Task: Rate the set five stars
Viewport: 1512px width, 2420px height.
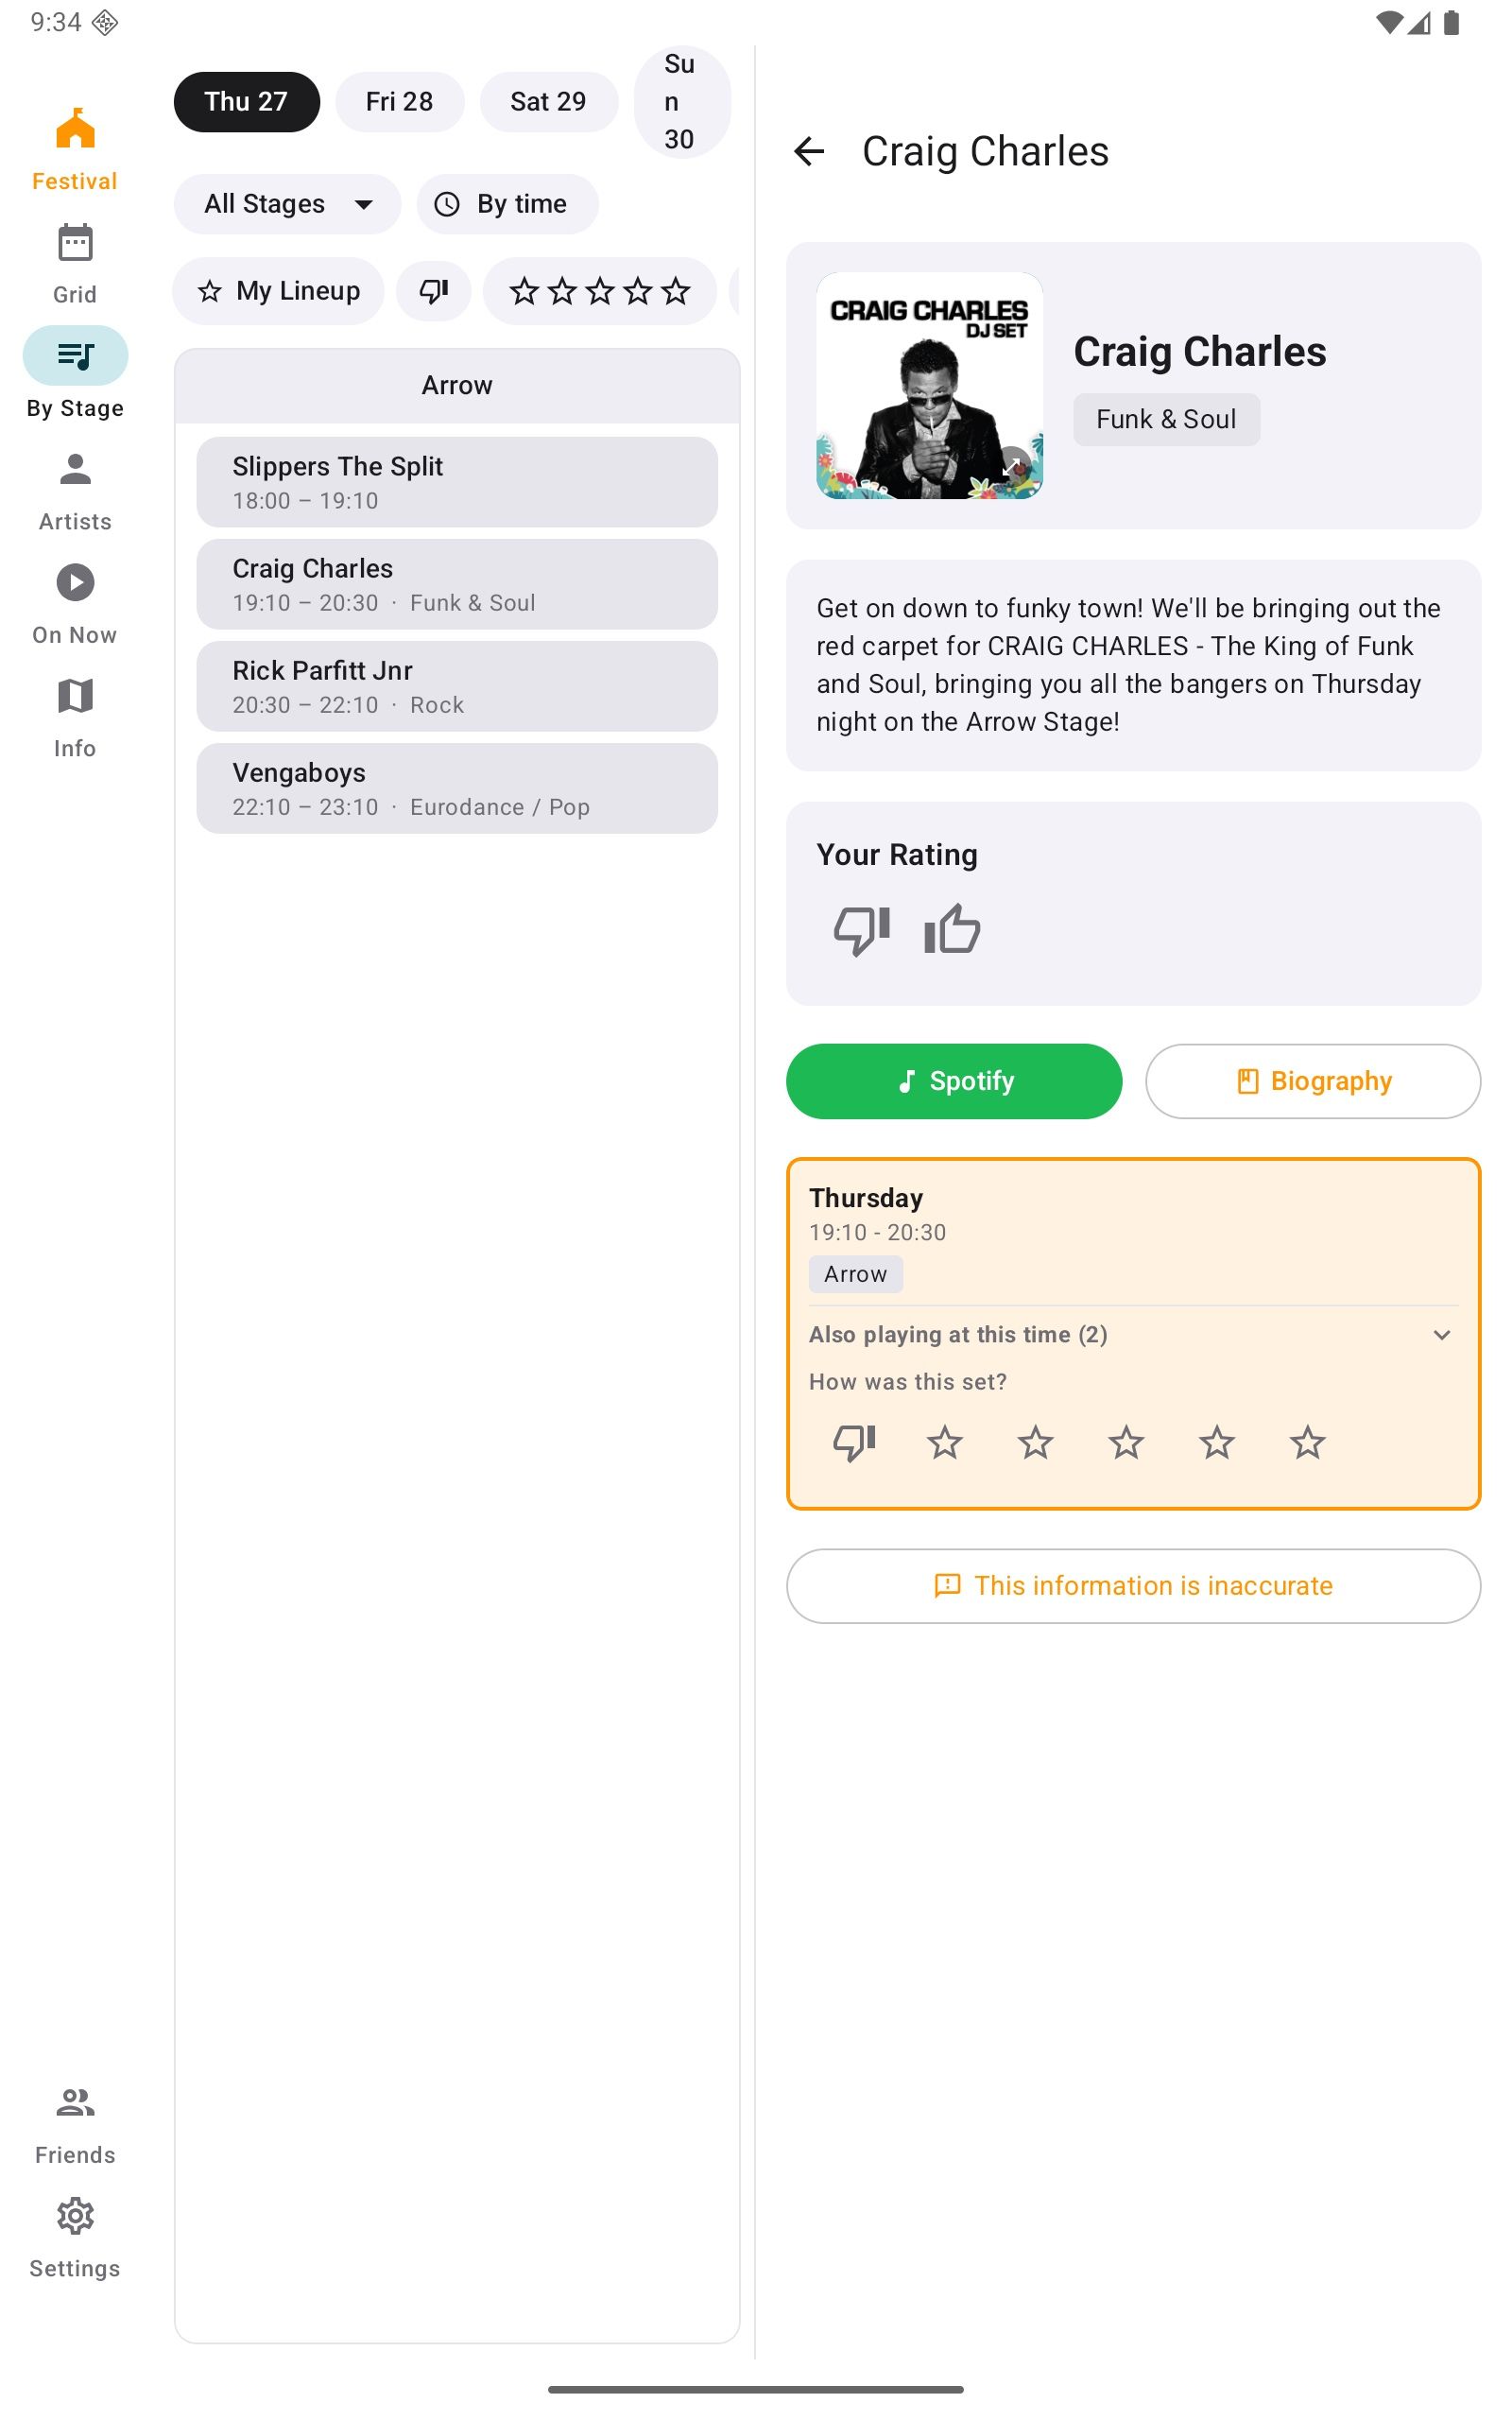Action: click(1307, 1443)
